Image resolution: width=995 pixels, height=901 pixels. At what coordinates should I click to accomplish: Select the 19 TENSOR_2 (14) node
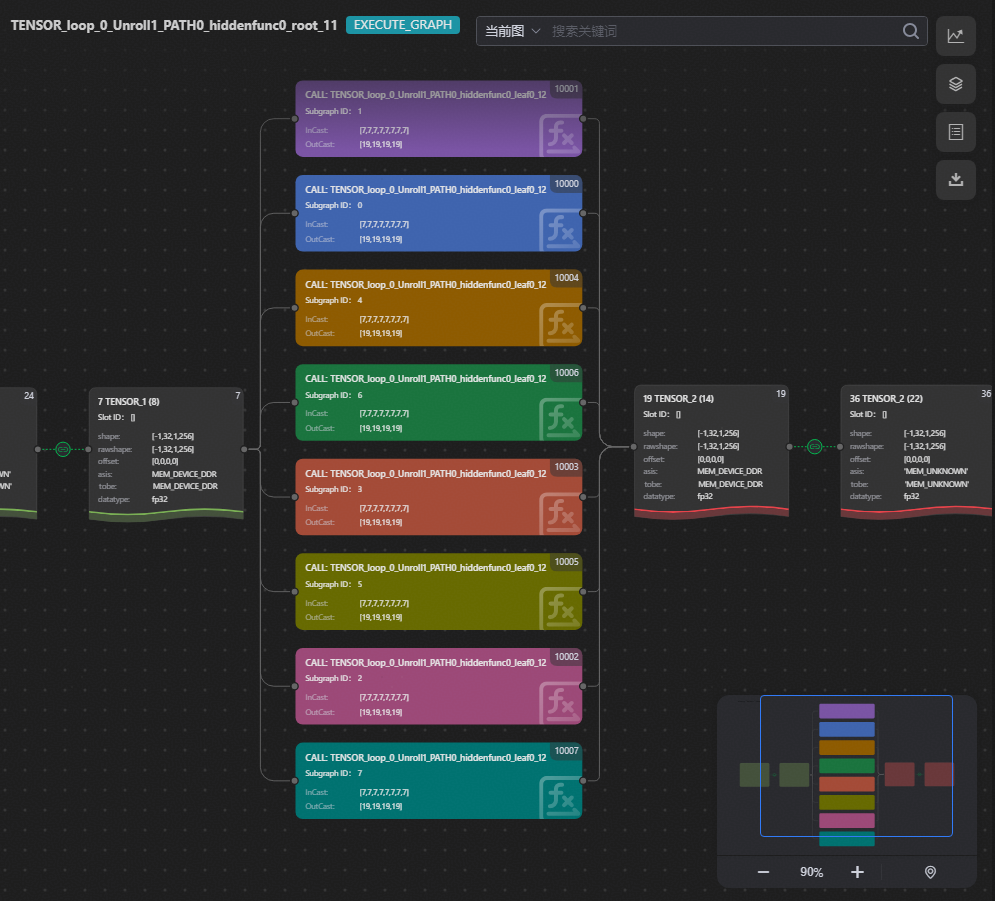click(711, 448)
